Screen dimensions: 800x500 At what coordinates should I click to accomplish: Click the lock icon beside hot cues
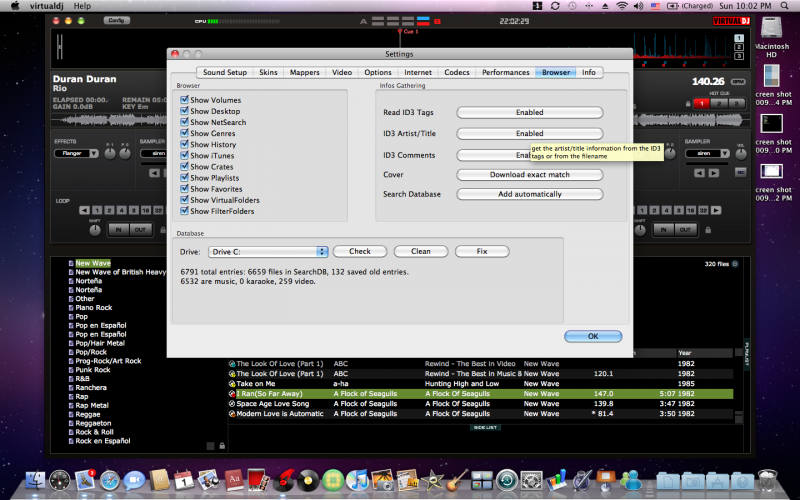coord(688,104)
